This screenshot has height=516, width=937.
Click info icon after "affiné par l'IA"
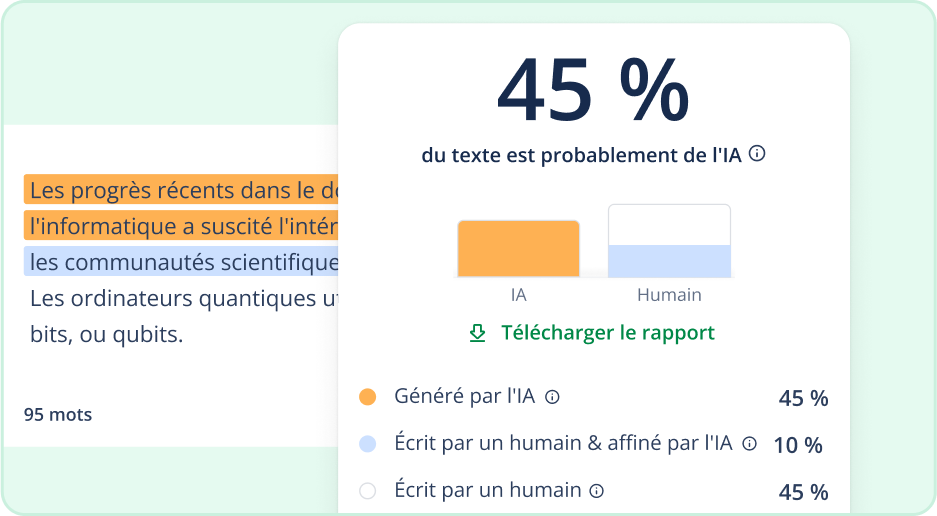[750, 443]
